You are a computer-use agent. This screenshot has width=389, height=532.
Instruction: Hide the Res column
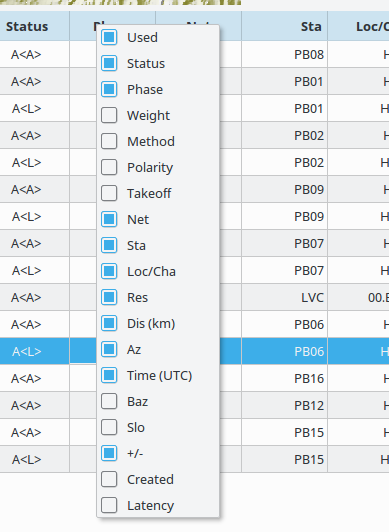[109, 298]
